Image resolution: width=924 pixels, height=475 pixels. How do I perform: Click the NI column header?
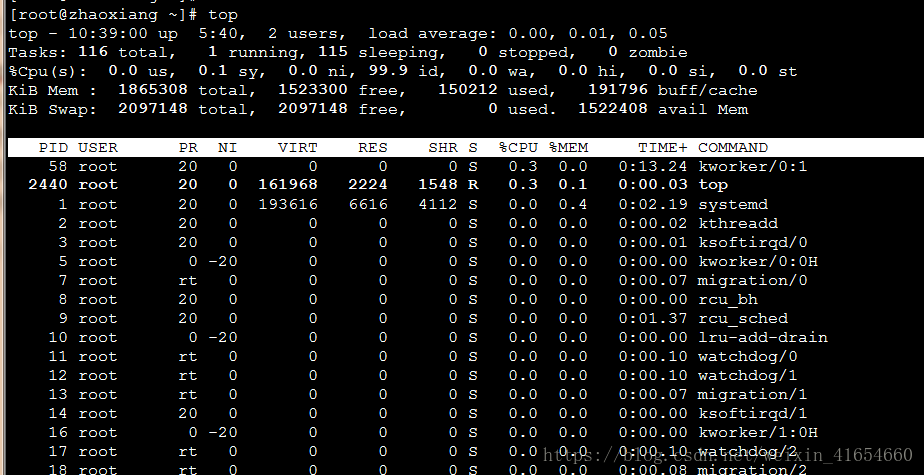click(227, 147)
